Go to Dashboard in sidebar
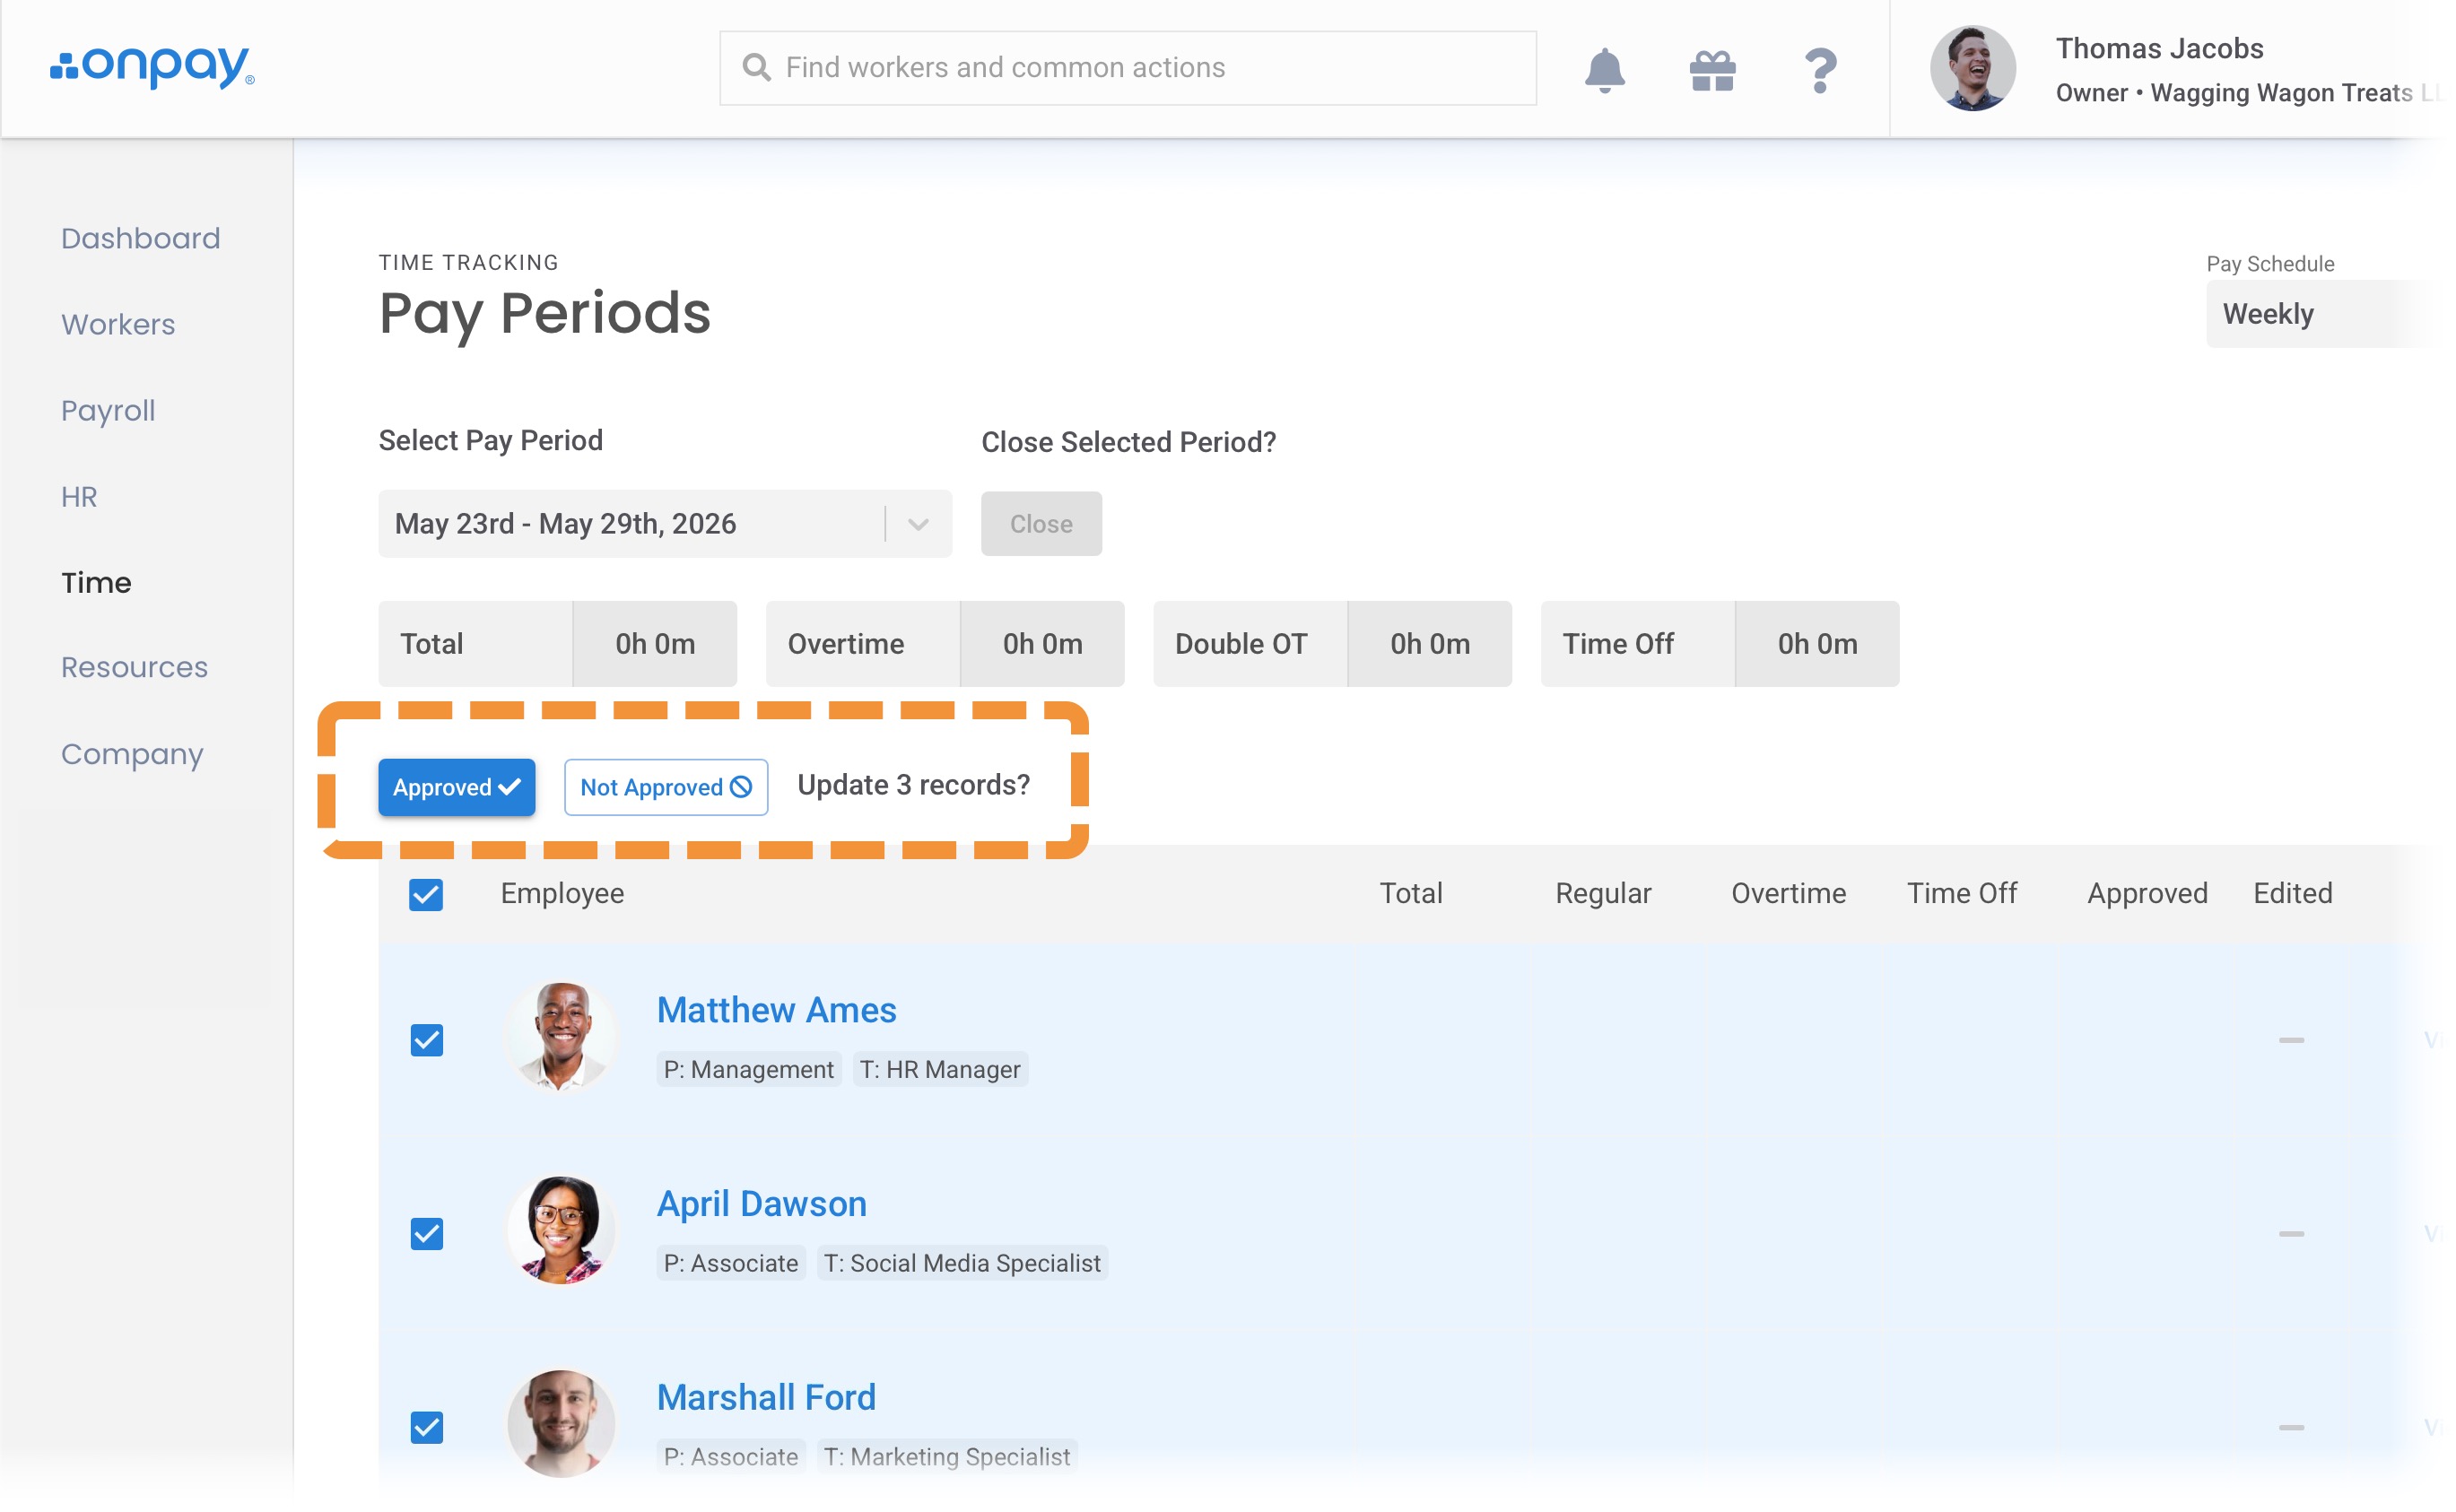Viewport: 2456px width, 1512px height. [140, 238]
